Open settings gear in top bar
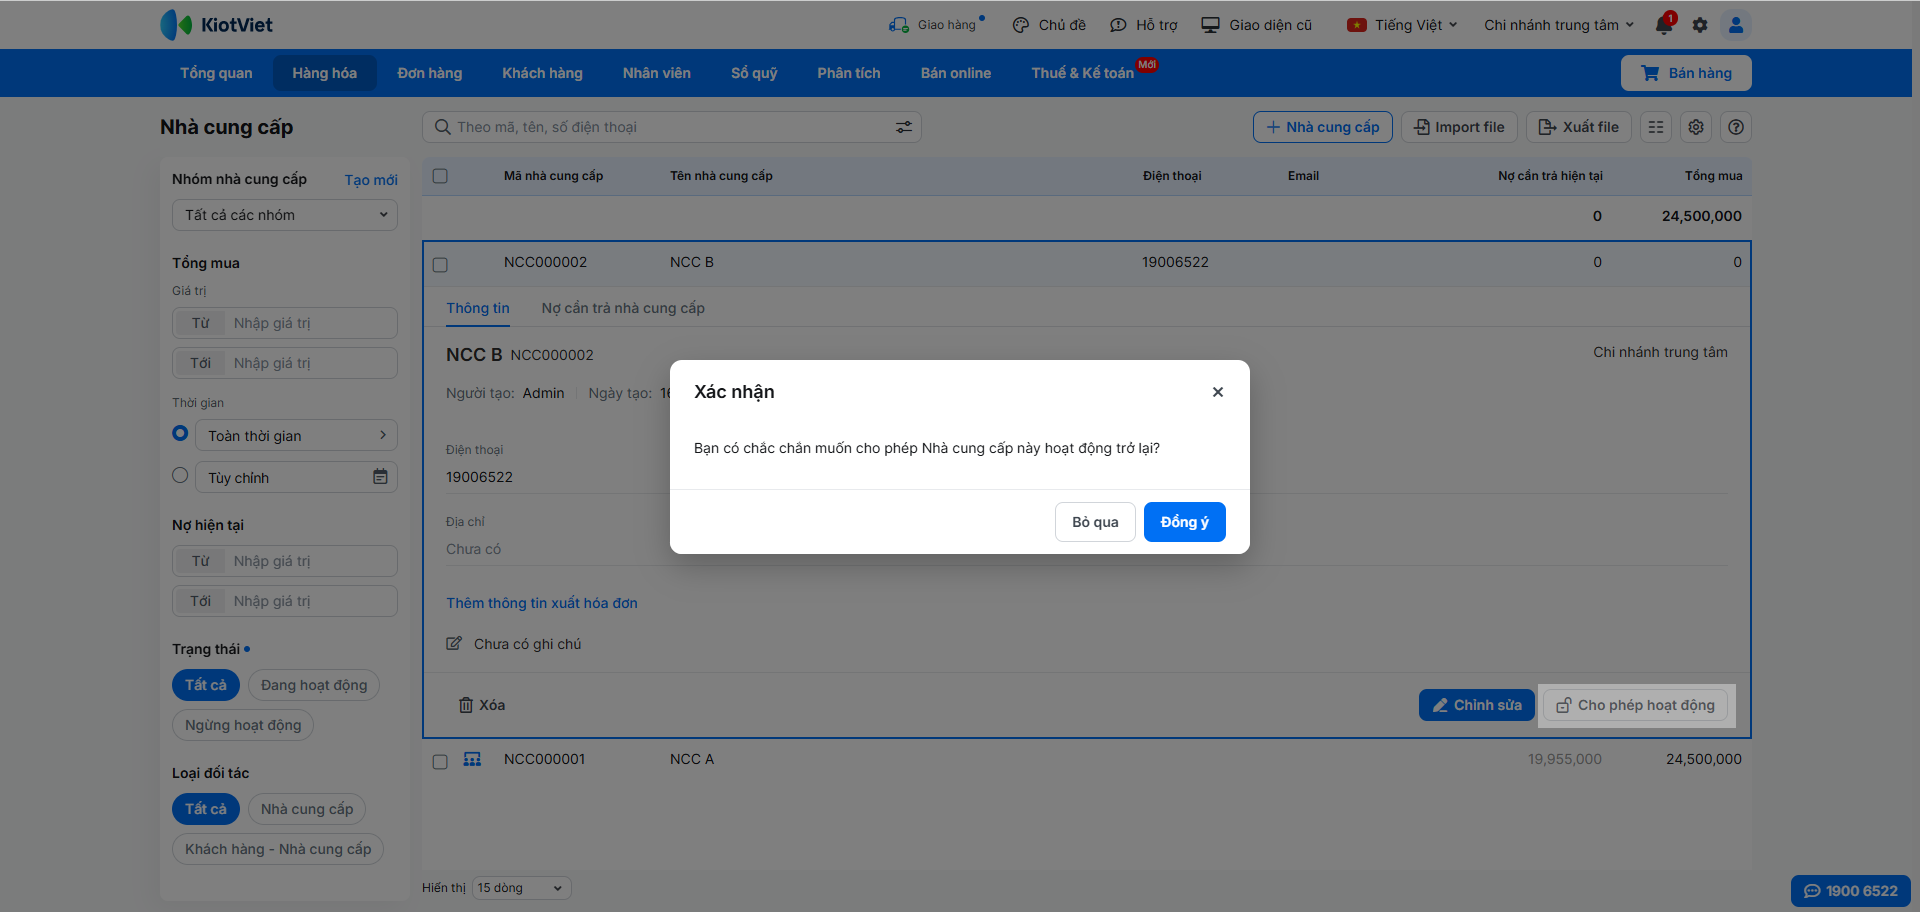1920x912 pixels. tap(1700, 25)
